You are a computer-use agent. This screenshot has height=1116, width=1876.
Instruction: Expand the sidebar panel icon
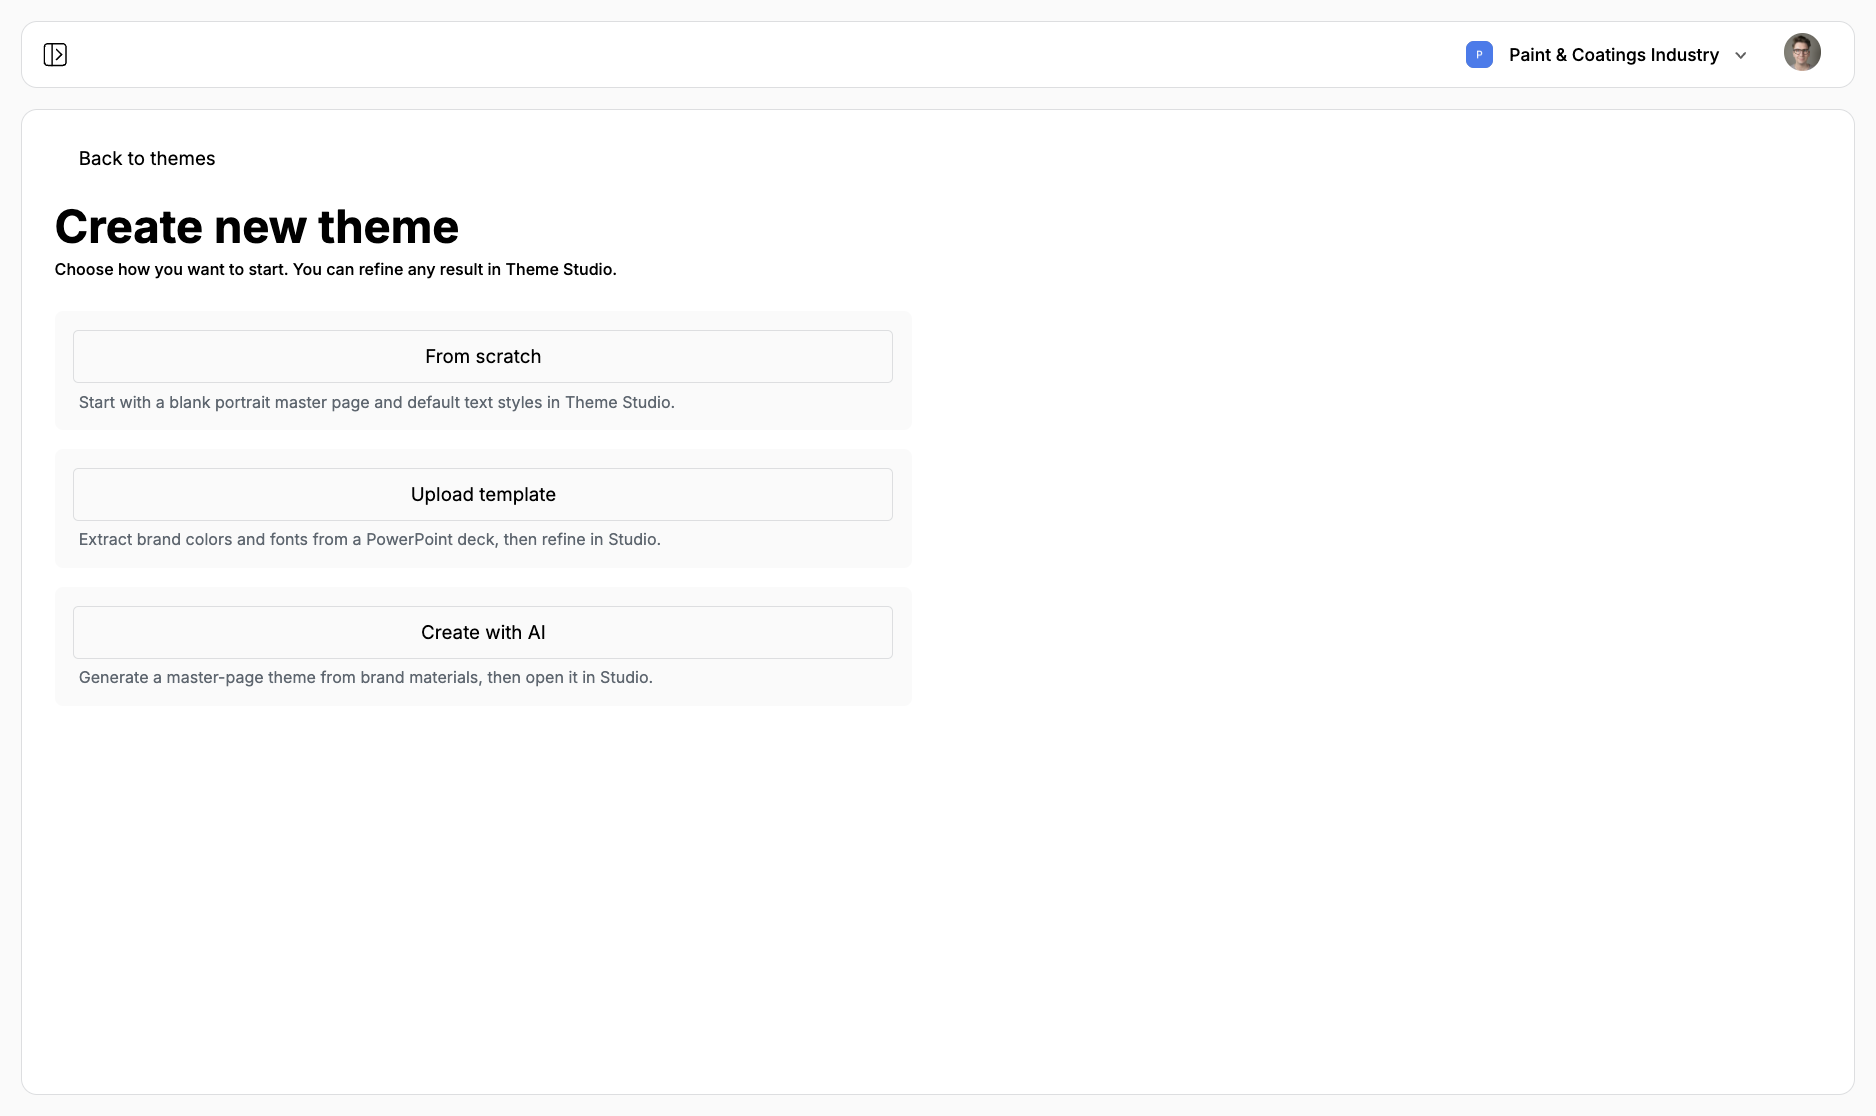[55, 54]
